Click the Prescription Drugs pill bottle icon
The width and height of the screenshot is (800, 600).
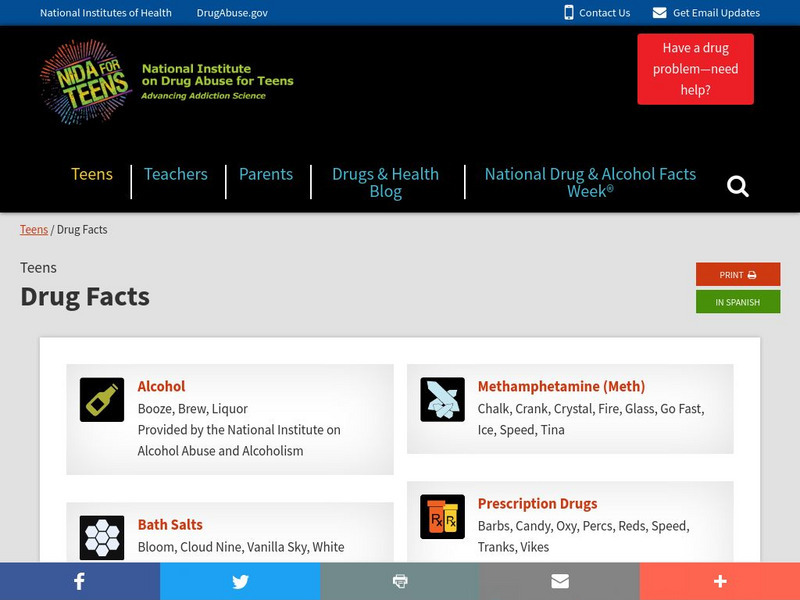point(442,517)
